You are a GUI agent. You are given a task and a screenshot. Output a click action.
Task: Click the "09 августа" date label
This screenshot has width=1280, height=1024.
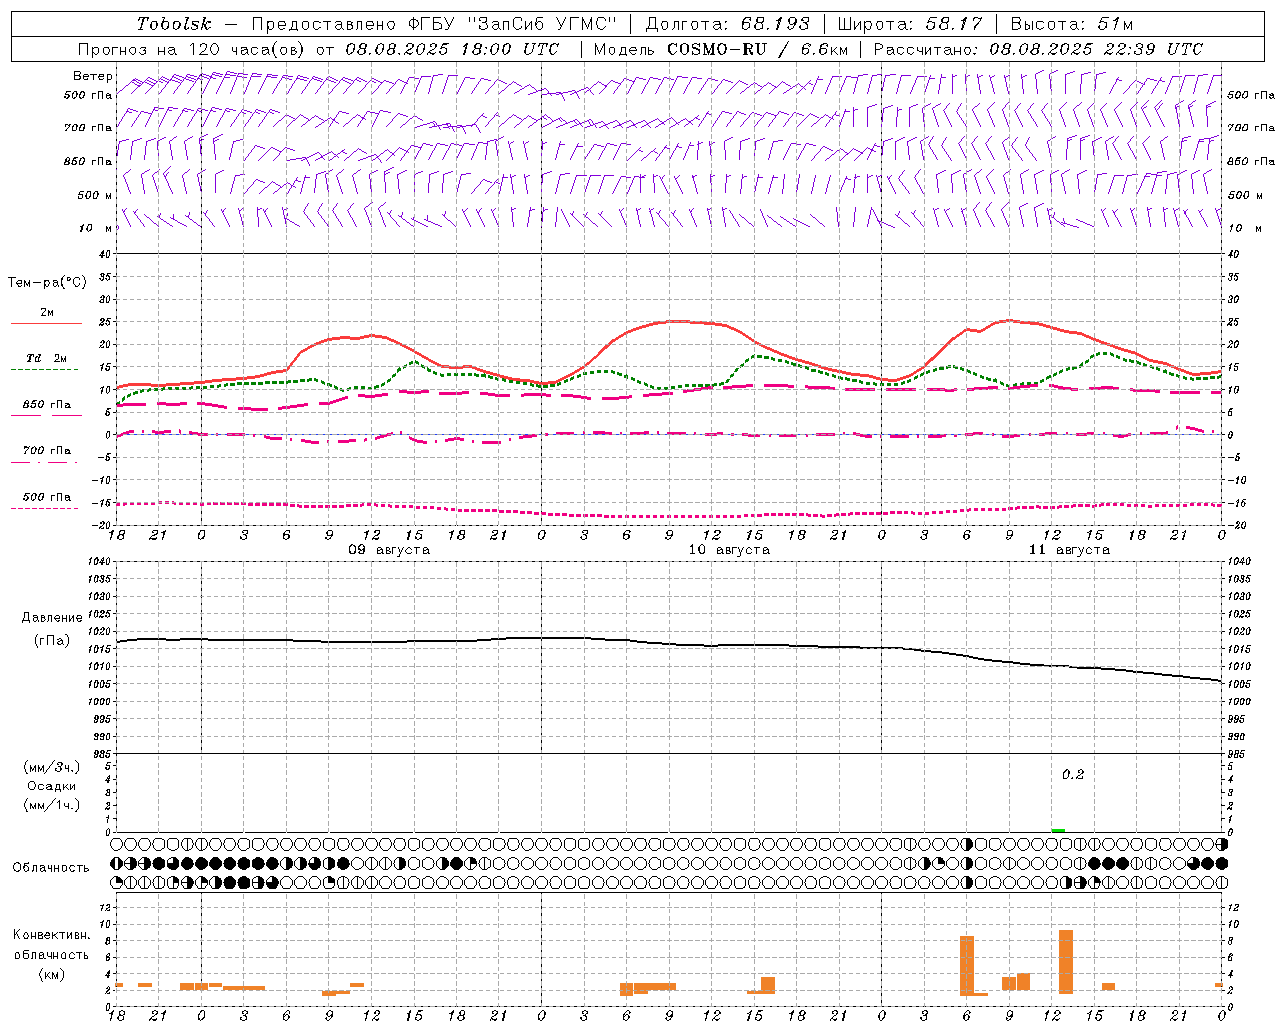coord(389,550)
